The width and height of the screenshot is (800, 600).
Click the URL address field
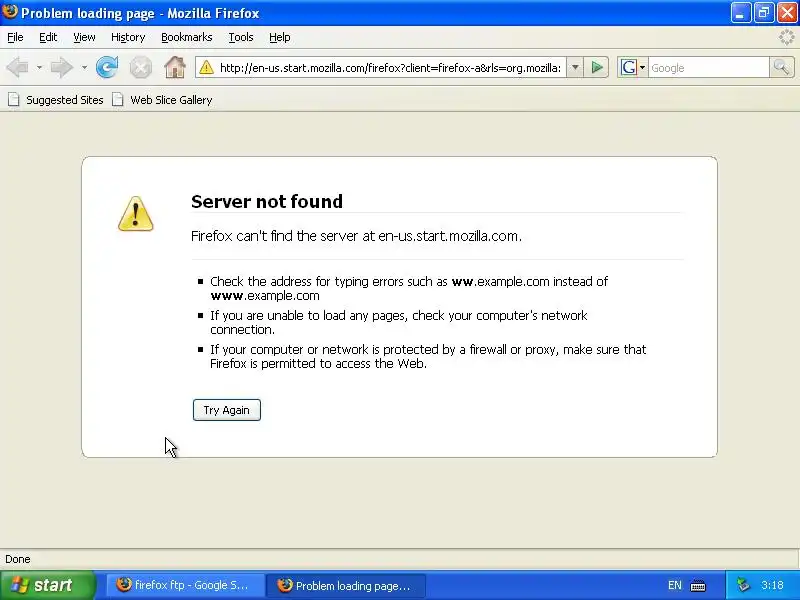coord(390,68)
